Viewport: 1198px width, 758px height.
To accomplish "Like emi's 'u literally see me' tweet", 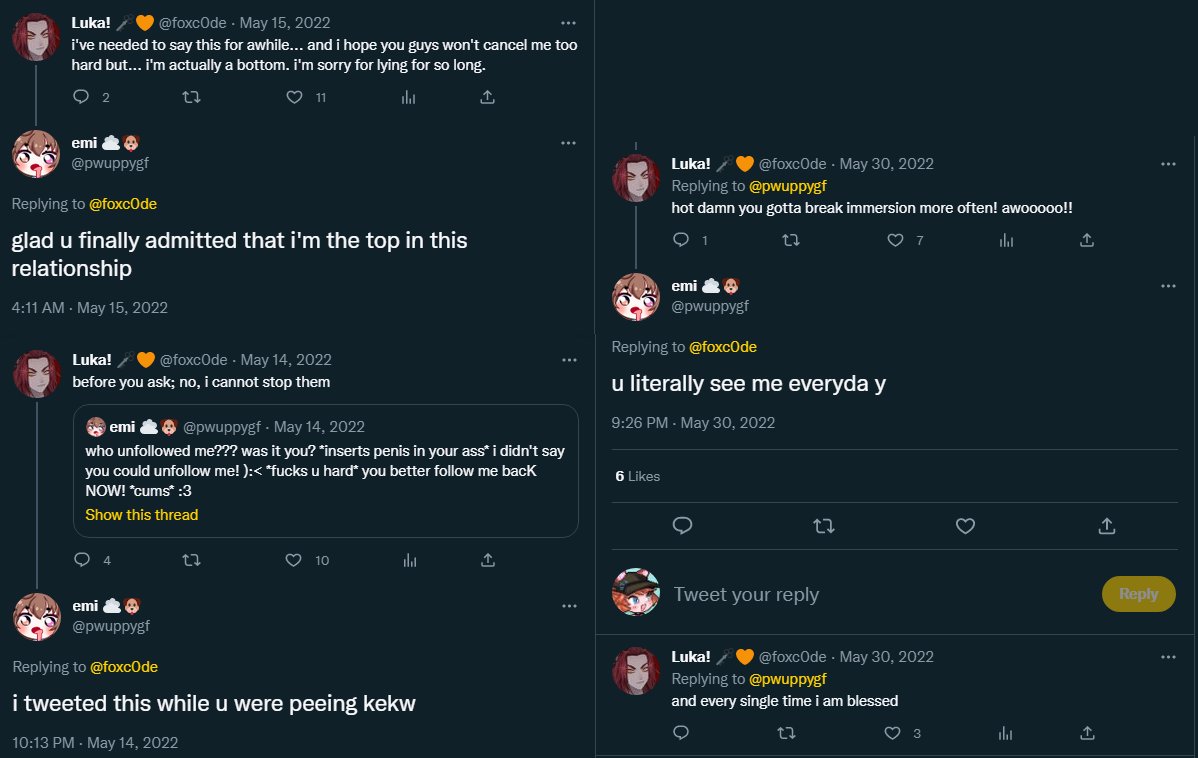I will 965,525.
